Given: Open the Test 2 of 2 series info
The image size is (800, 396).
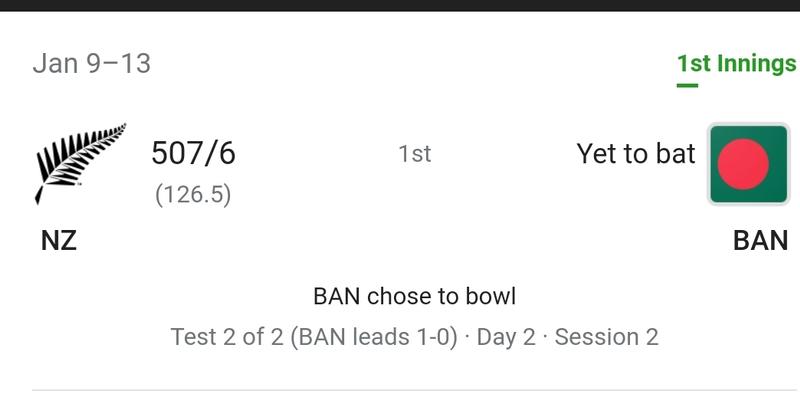Looking at the screenshot, I should [227, 337].
